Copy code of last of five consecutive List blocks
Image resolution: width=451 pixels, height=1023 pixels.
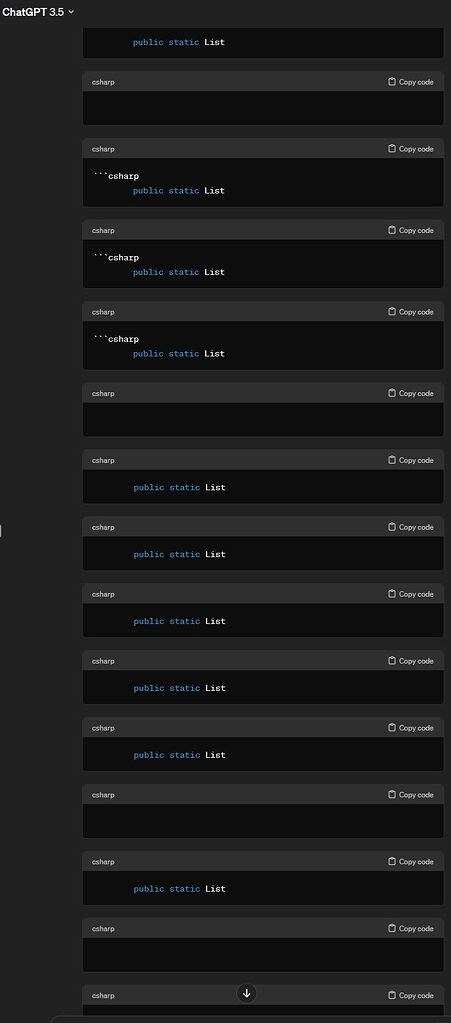pos(411,727)
